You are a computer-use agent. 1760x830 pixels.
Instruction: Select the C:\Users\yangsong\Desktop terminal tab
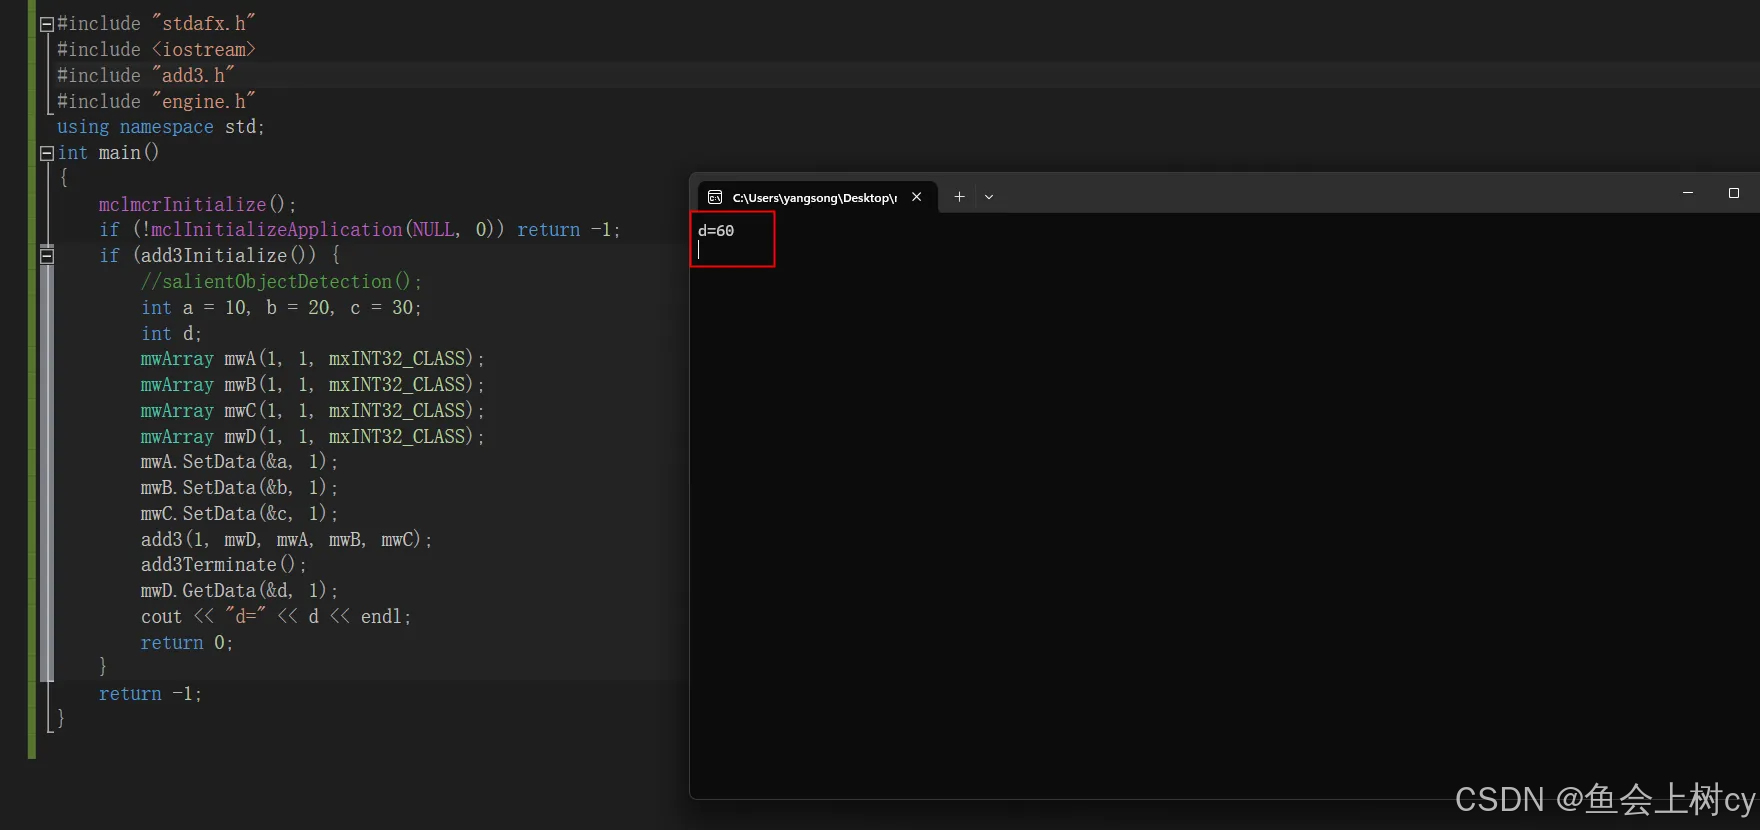[x=815, y=197]
